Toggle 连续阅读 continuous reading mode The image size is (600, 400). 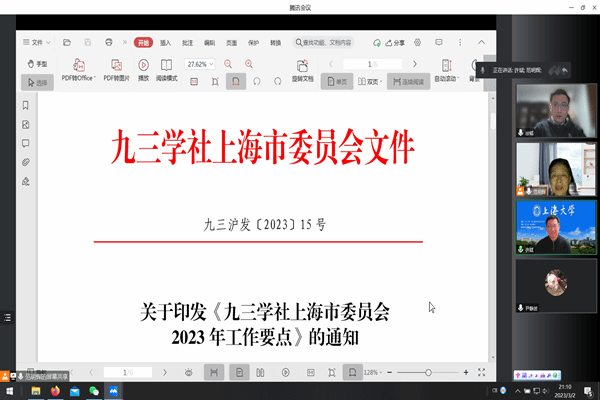(x=407, y=82)
